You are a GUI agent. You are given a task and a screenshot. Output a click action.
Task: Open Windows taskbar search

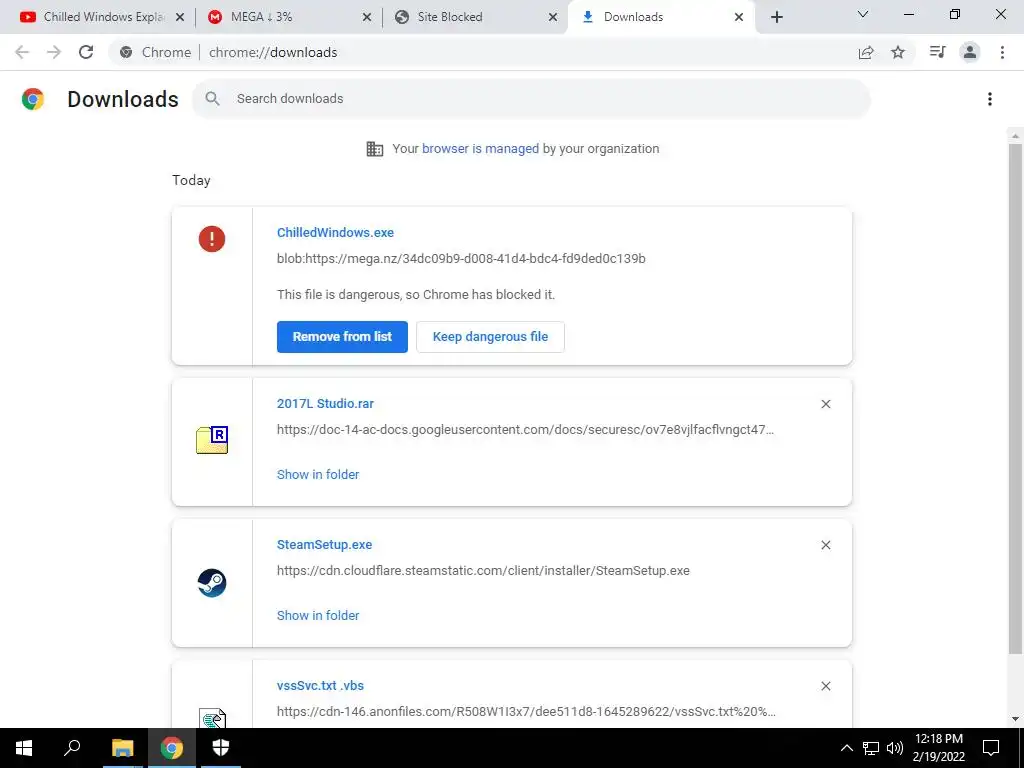[72, 748]
